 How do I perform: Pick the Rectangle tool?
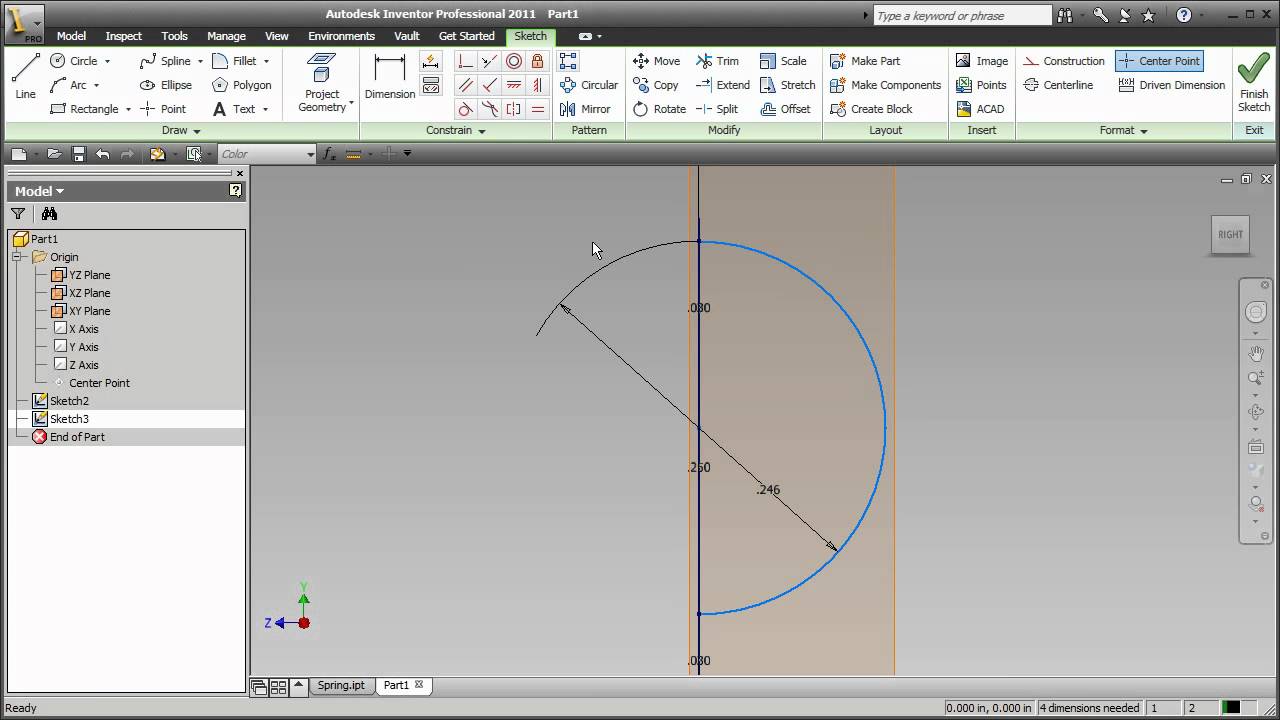tap(85, 109)
